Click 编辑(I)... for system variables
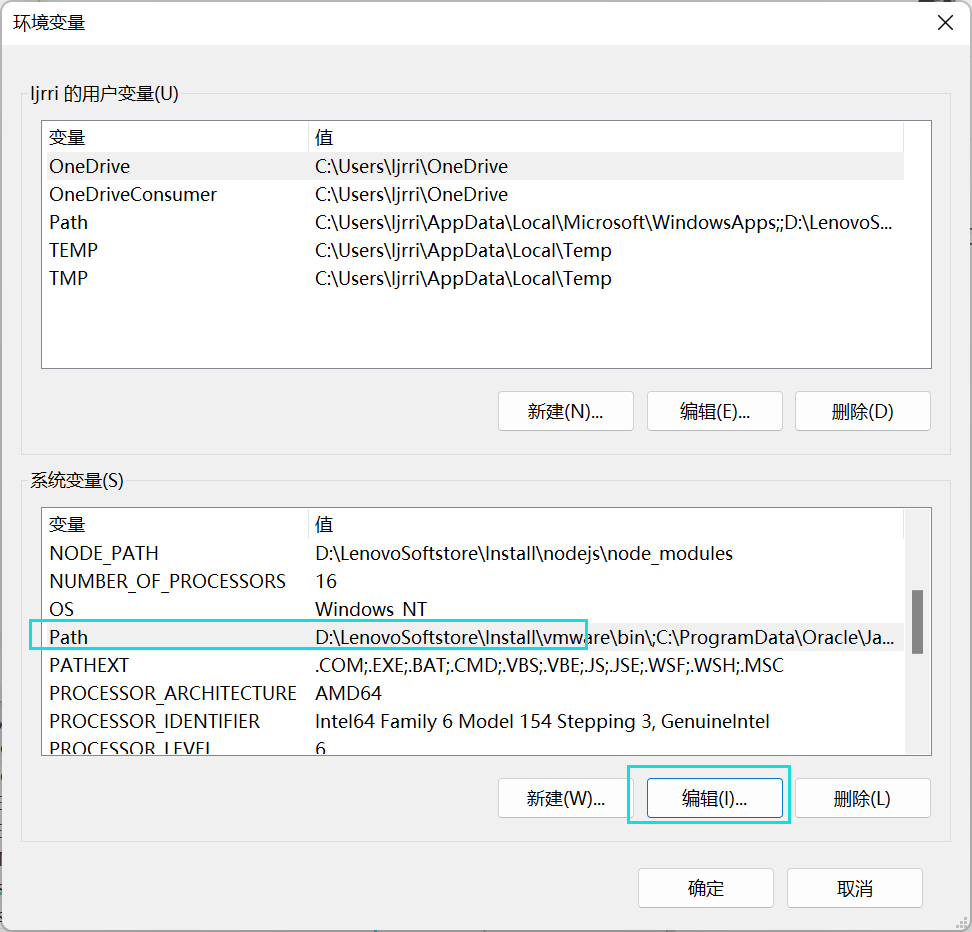The height and width of the screenshot is (932, 972). (715, 798)
